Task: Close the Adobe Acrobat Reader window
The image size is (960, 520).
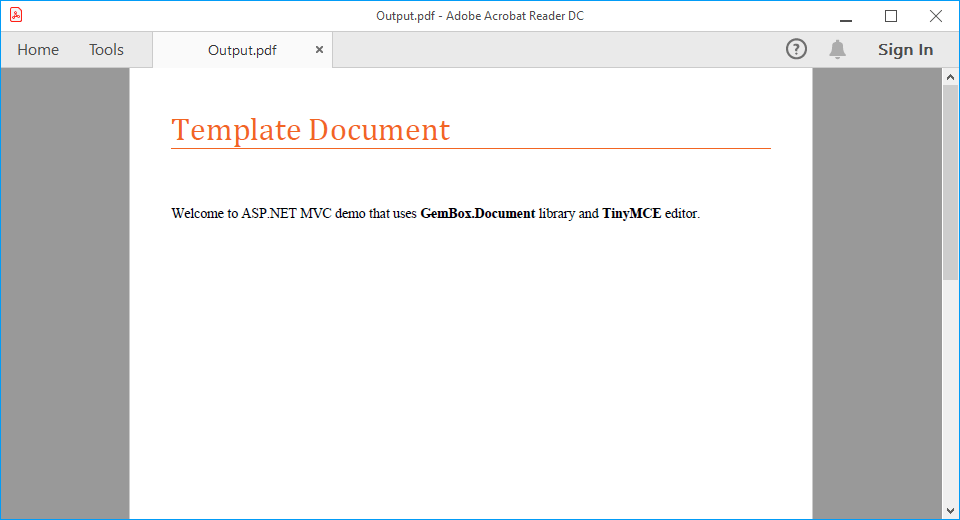Action: coord(936,16)
